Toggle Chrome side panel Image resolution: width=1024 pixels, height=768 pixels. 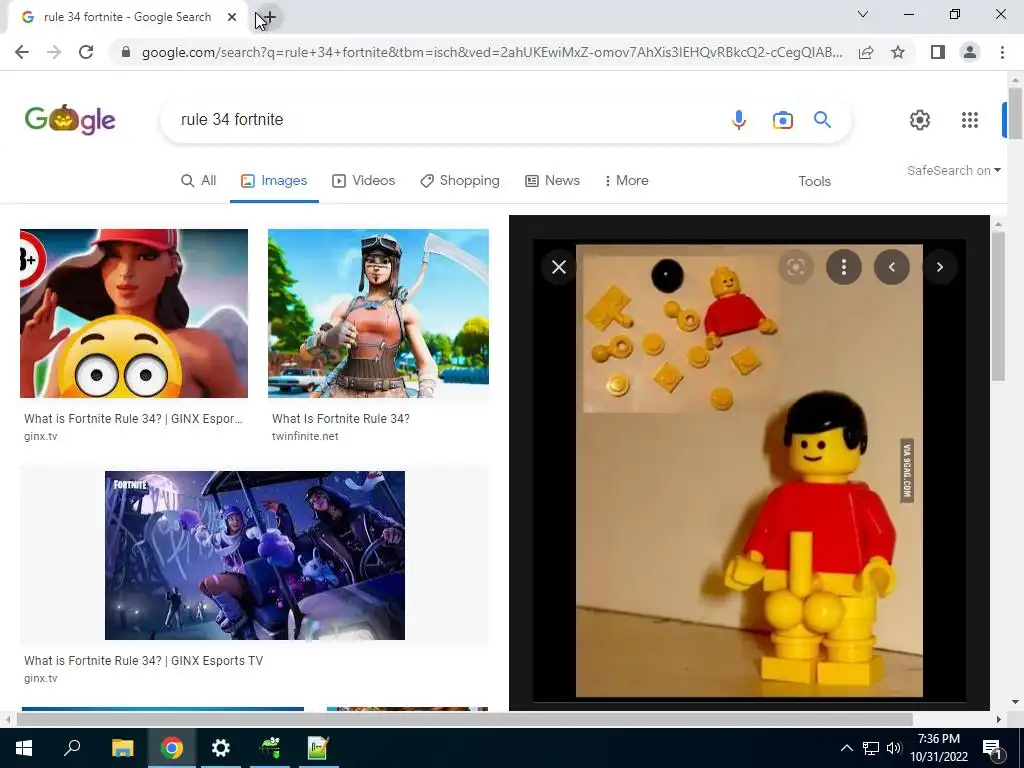pyautogui.click(x=938, y=52)
